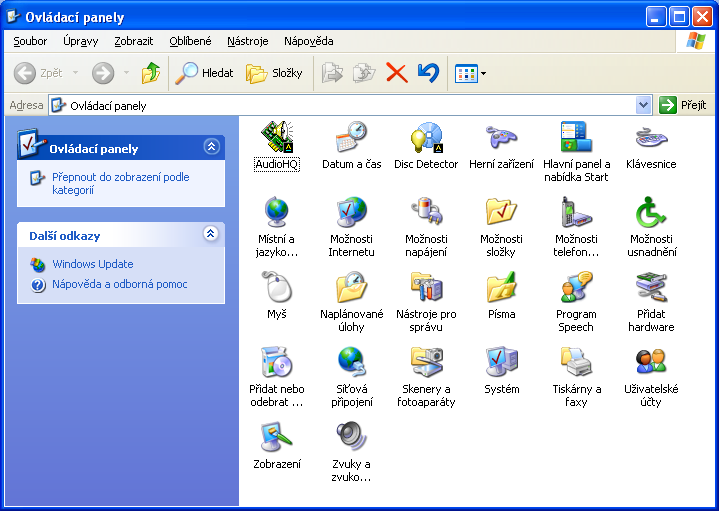Open Program Speech icon
Image resolution: width=719 pixels, height=511 pixels.
[x=576, y=287]
